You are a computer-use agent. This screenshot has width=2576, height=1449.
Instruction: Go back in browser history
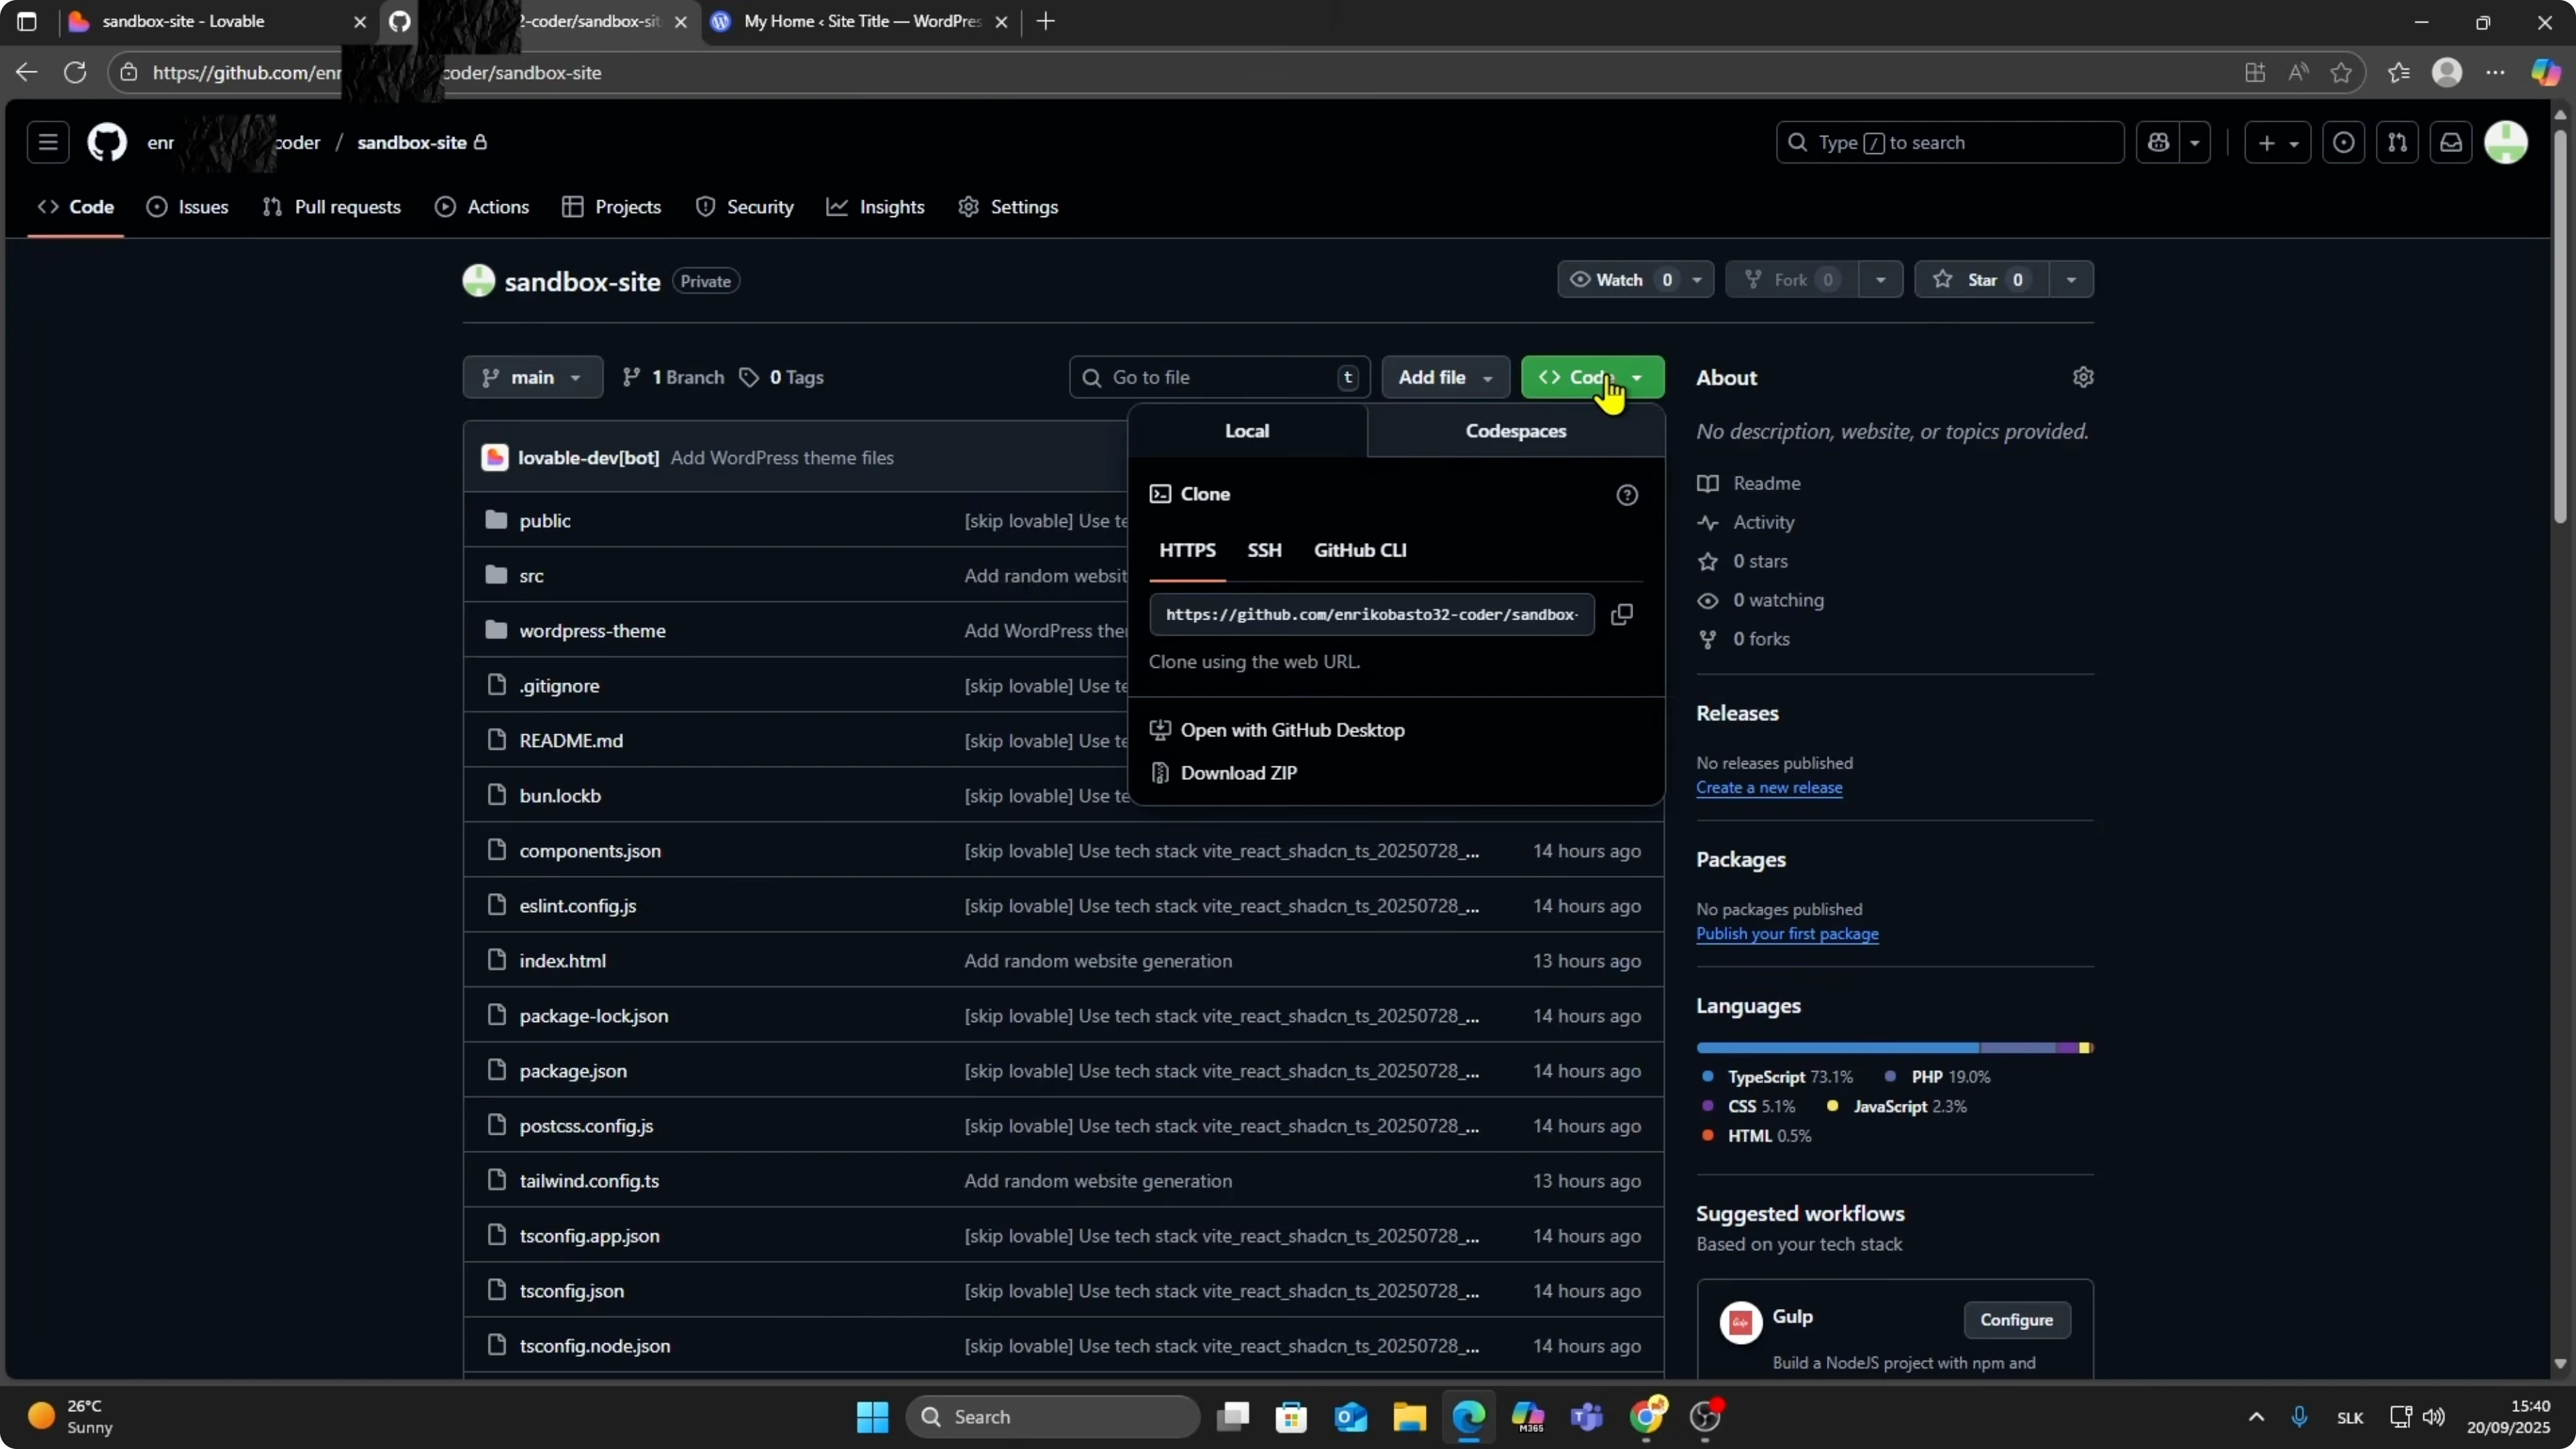tap(26, 72)
